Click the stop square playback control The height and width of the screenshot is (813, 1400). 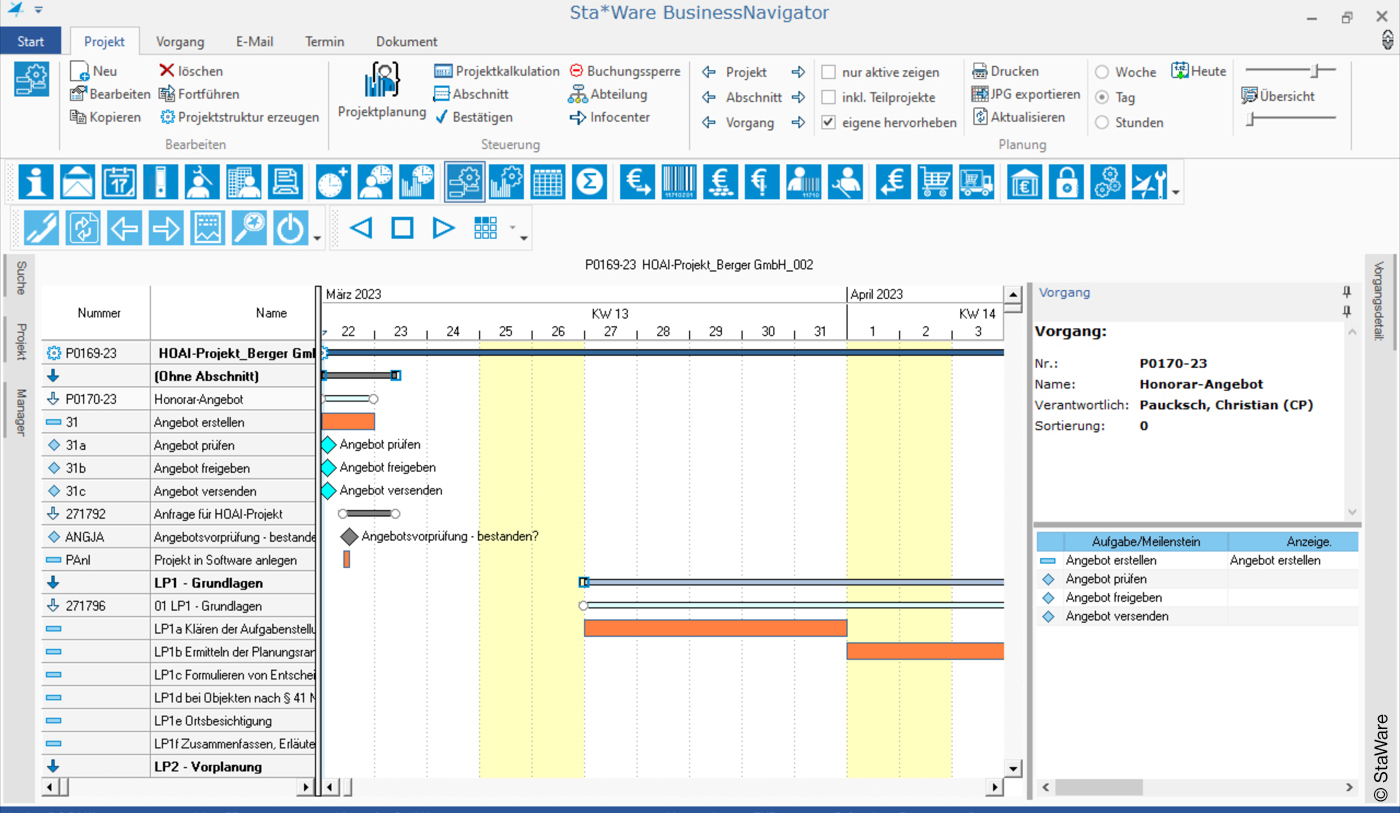[x=401, y=227]
